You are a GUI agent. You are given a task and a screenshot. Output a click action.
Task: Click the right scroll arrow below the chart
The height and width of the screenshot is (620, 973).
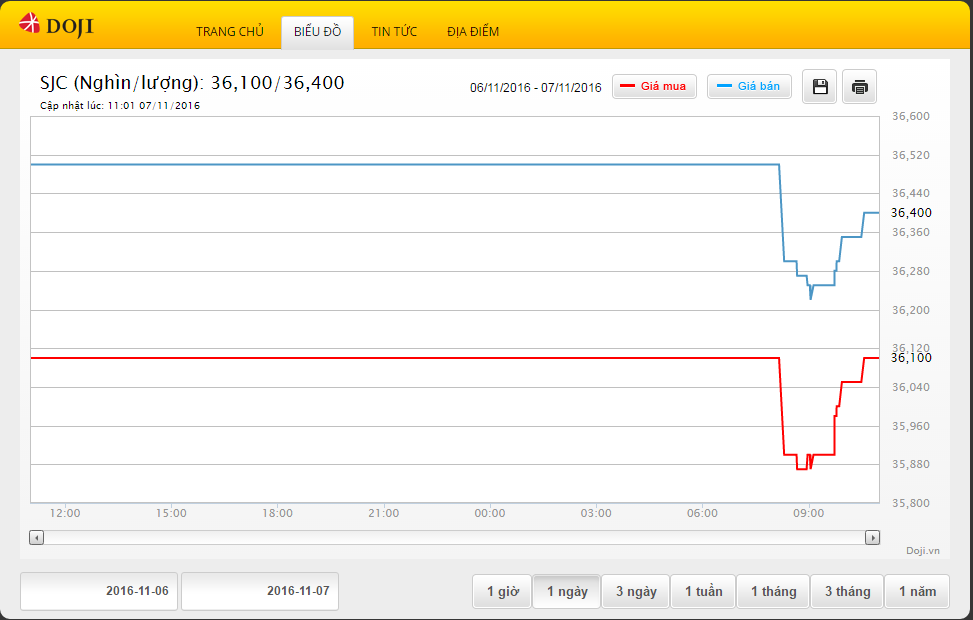pos(872,537)
